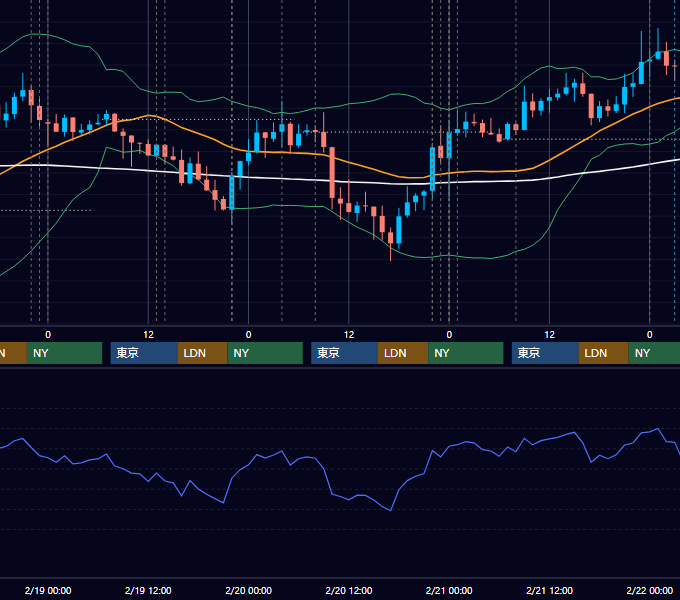Click the hour label 0 above 2/20 00:00

(x=248, y=335)
